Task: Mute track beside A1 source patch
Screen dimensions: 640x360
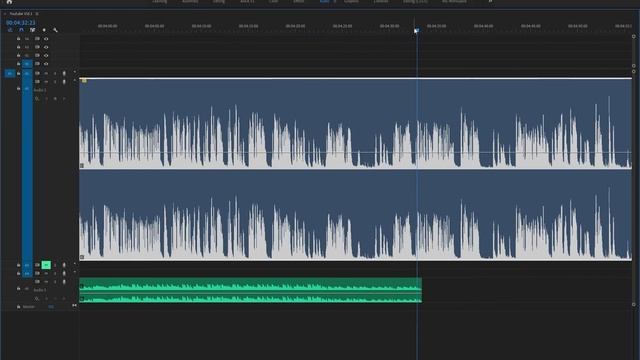Action: pyautogui.click(x=46, y=73)
